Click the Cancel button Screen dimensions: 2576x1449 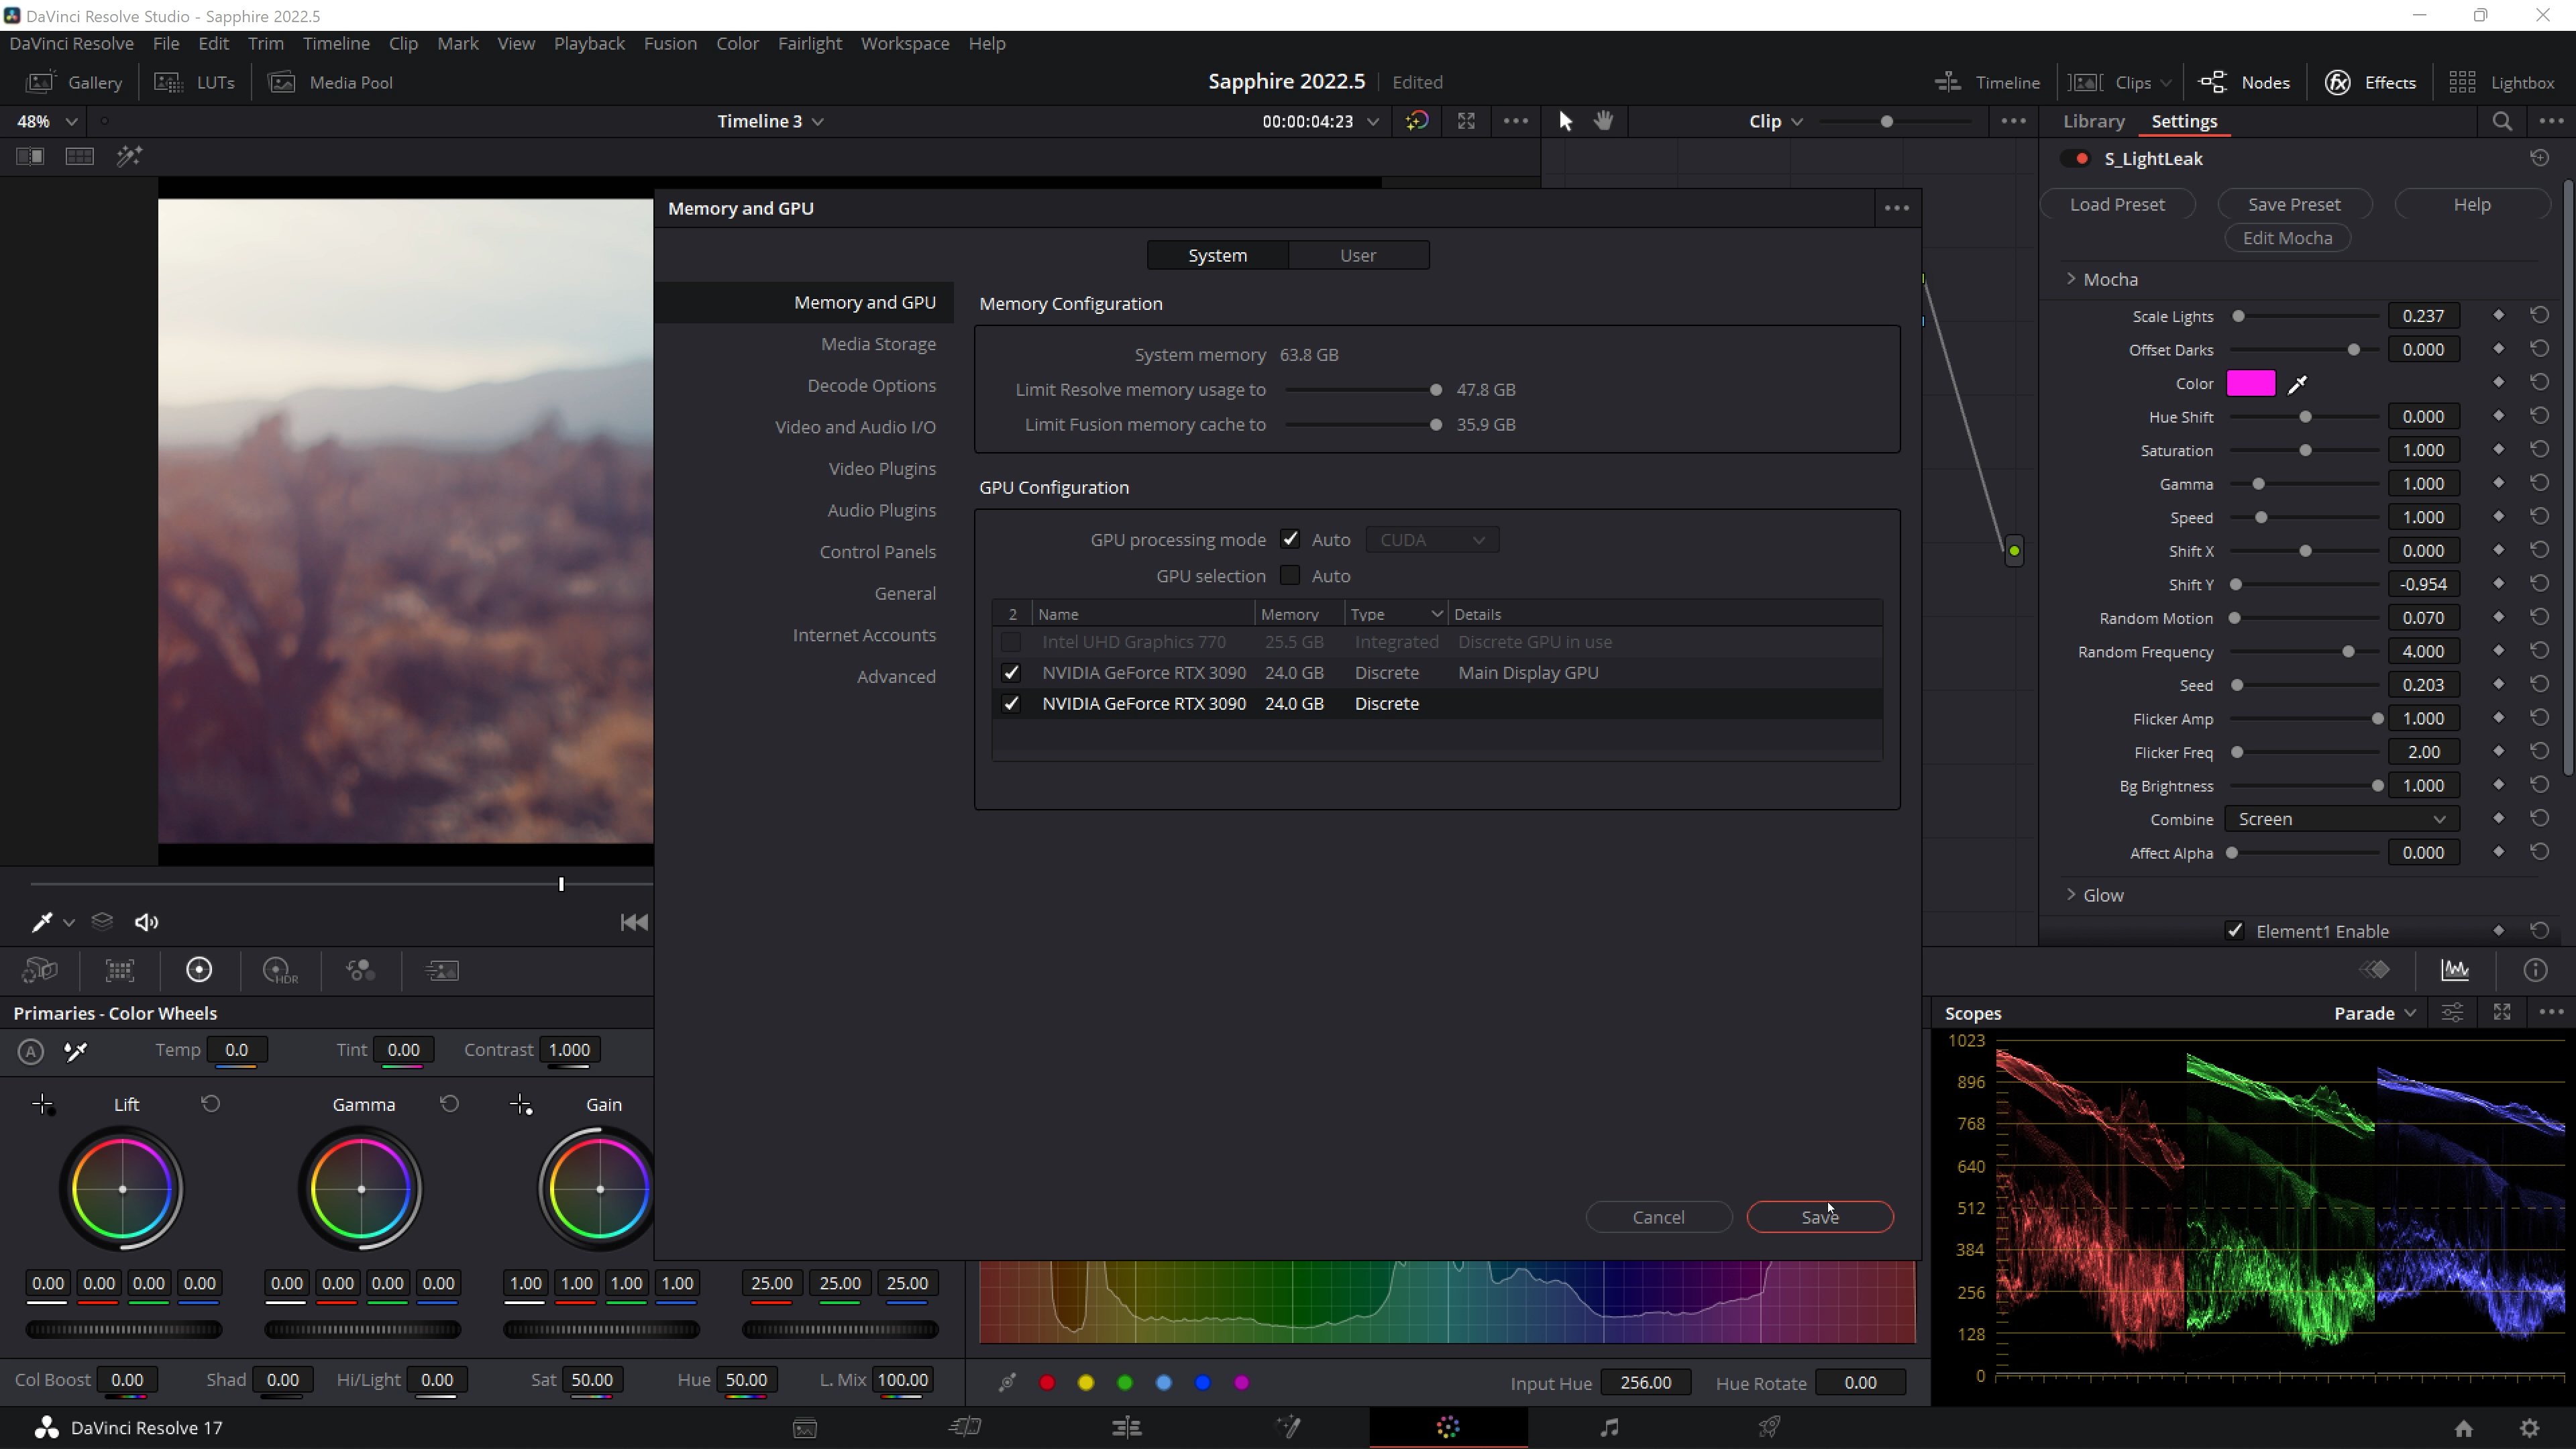click(x=1658, y=1217)
